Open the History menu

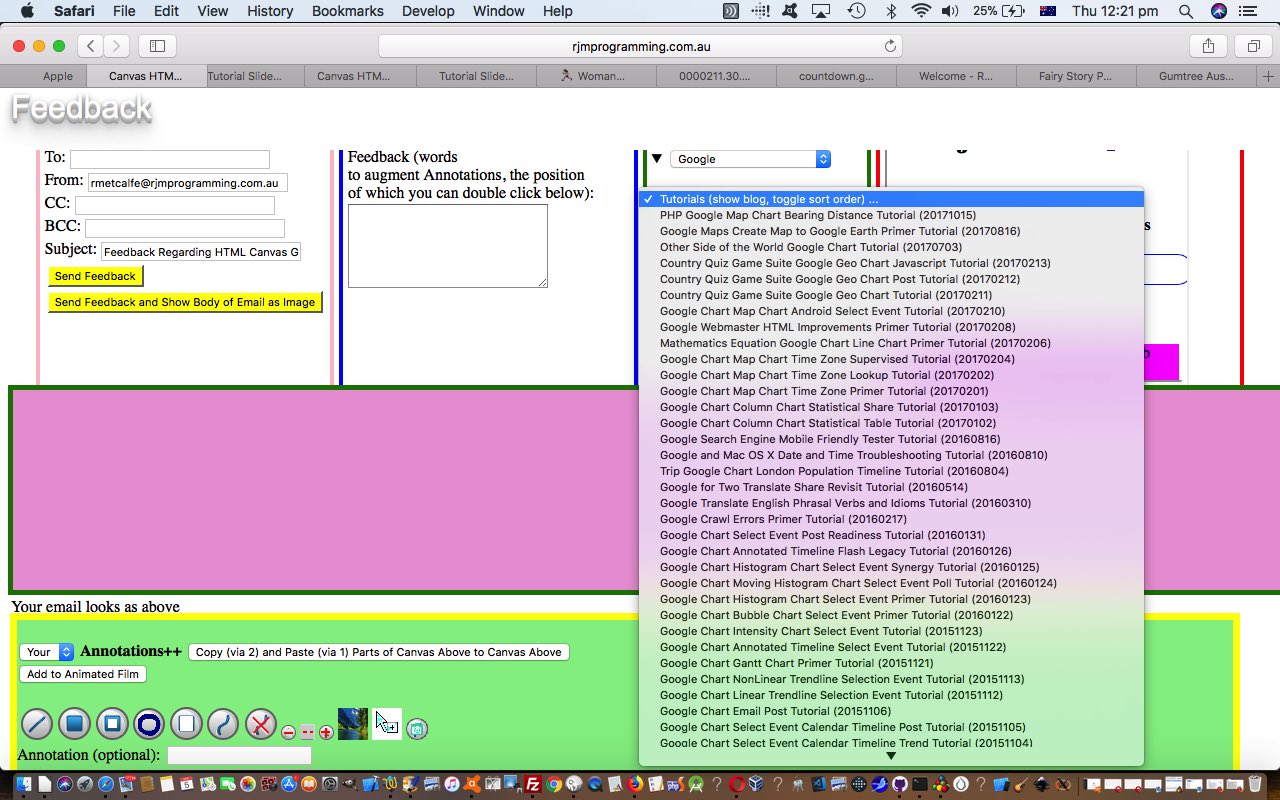pos(269,11)
